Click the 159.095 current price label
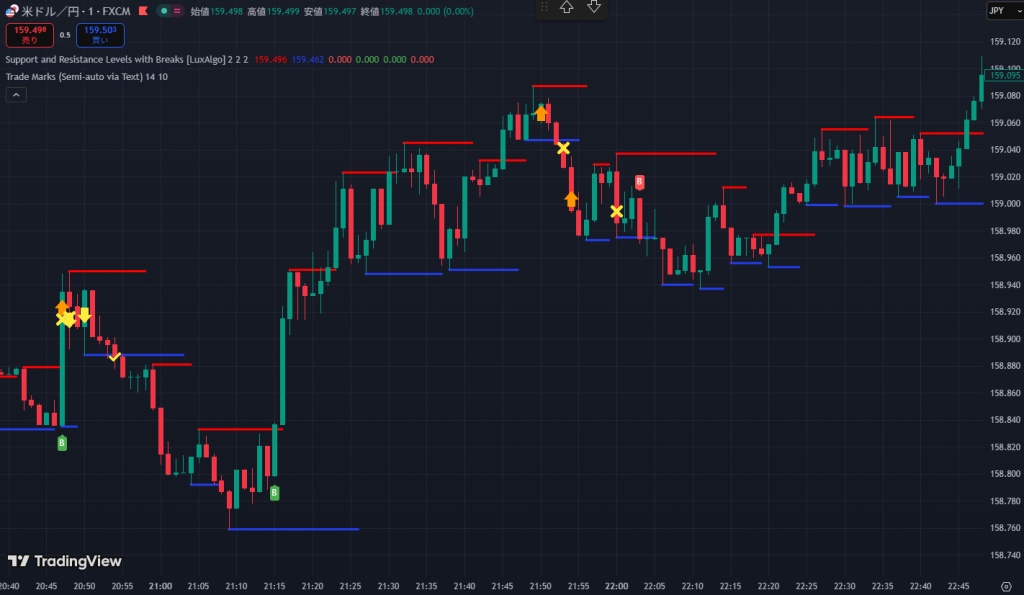The width and height of the screenshot is (1024, 595). [x=1004, y=75]
